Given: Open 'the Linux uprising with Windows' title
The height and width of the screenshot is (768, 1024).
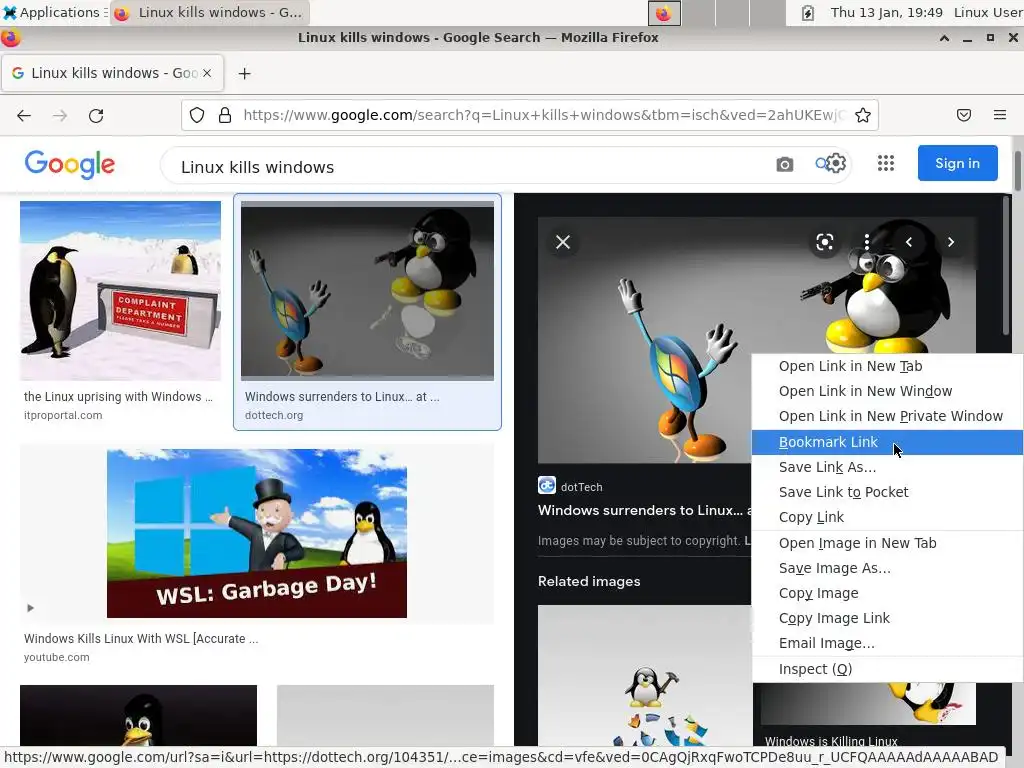Looking at the screenshot, I should coord(118,397).
